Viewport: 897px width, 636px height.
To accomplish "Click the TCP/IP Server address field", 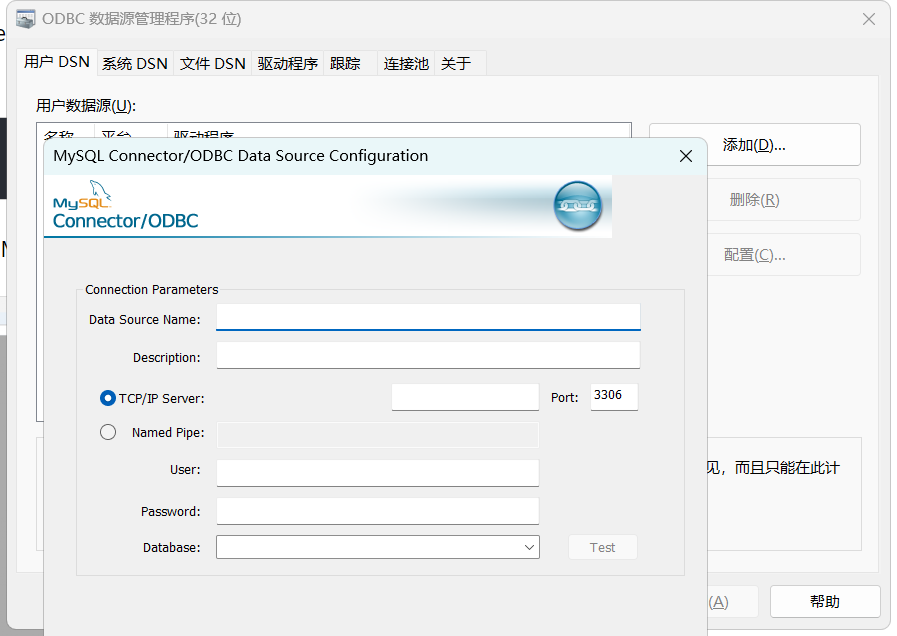I will (465, 397).
